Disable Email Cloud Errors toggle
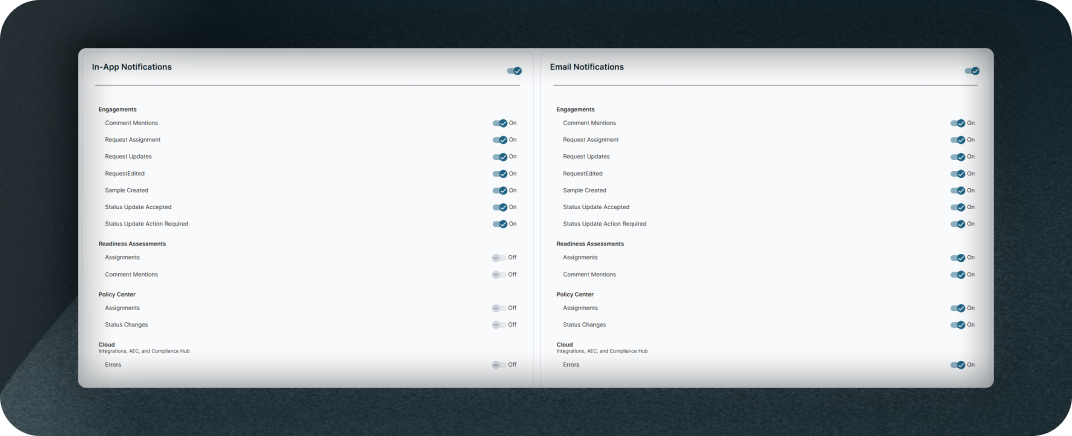The width and height of the screenshot is (1072, 436). tap(958, 365)
